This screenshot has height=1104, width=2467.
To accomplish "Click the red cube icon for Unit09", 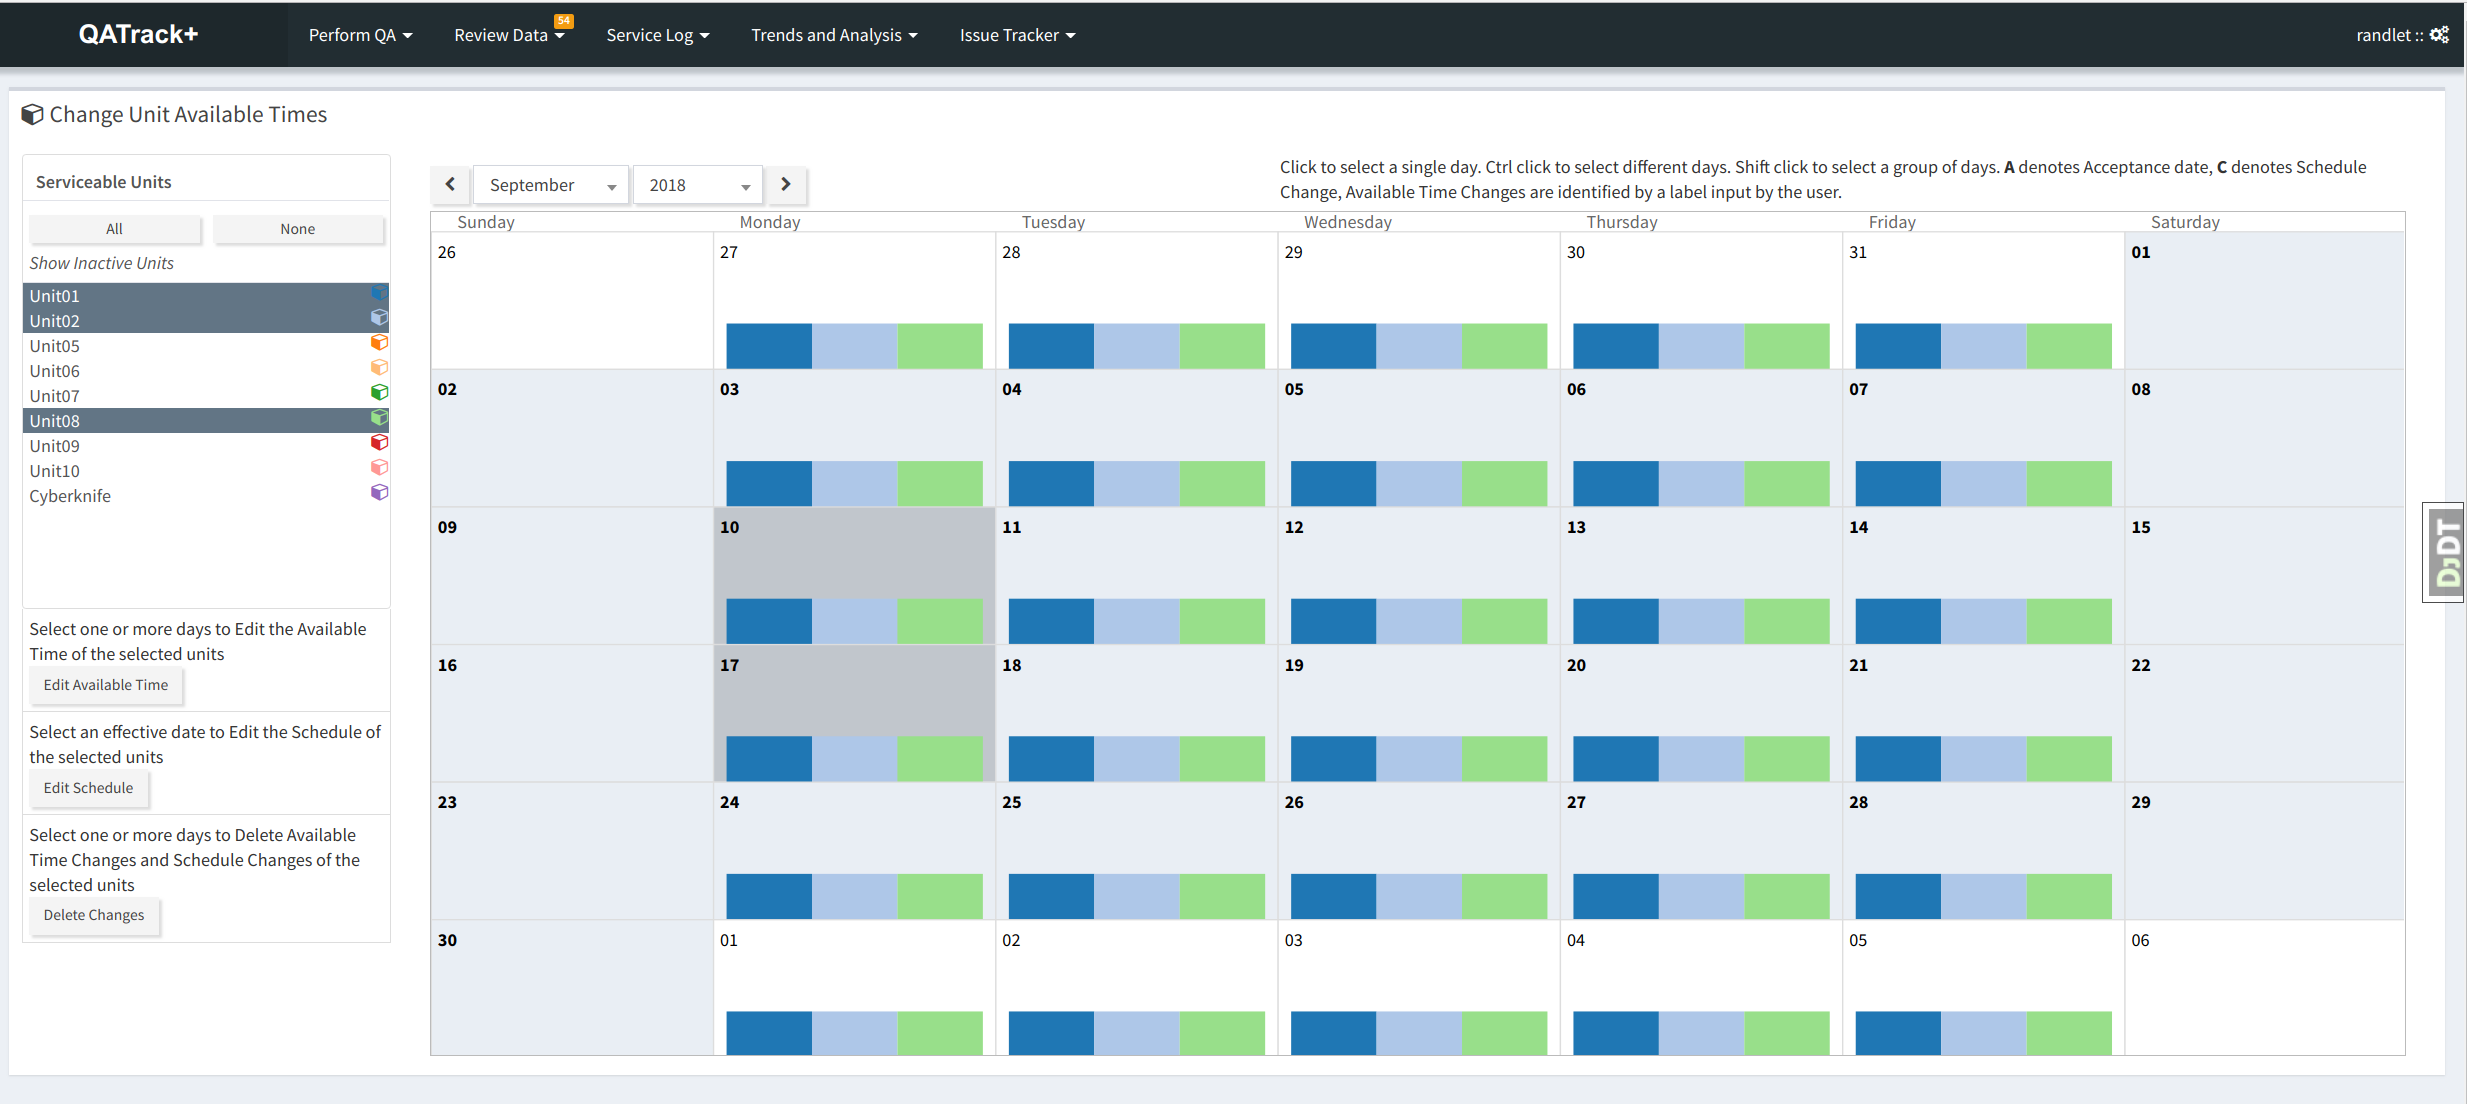I will 379,443.
